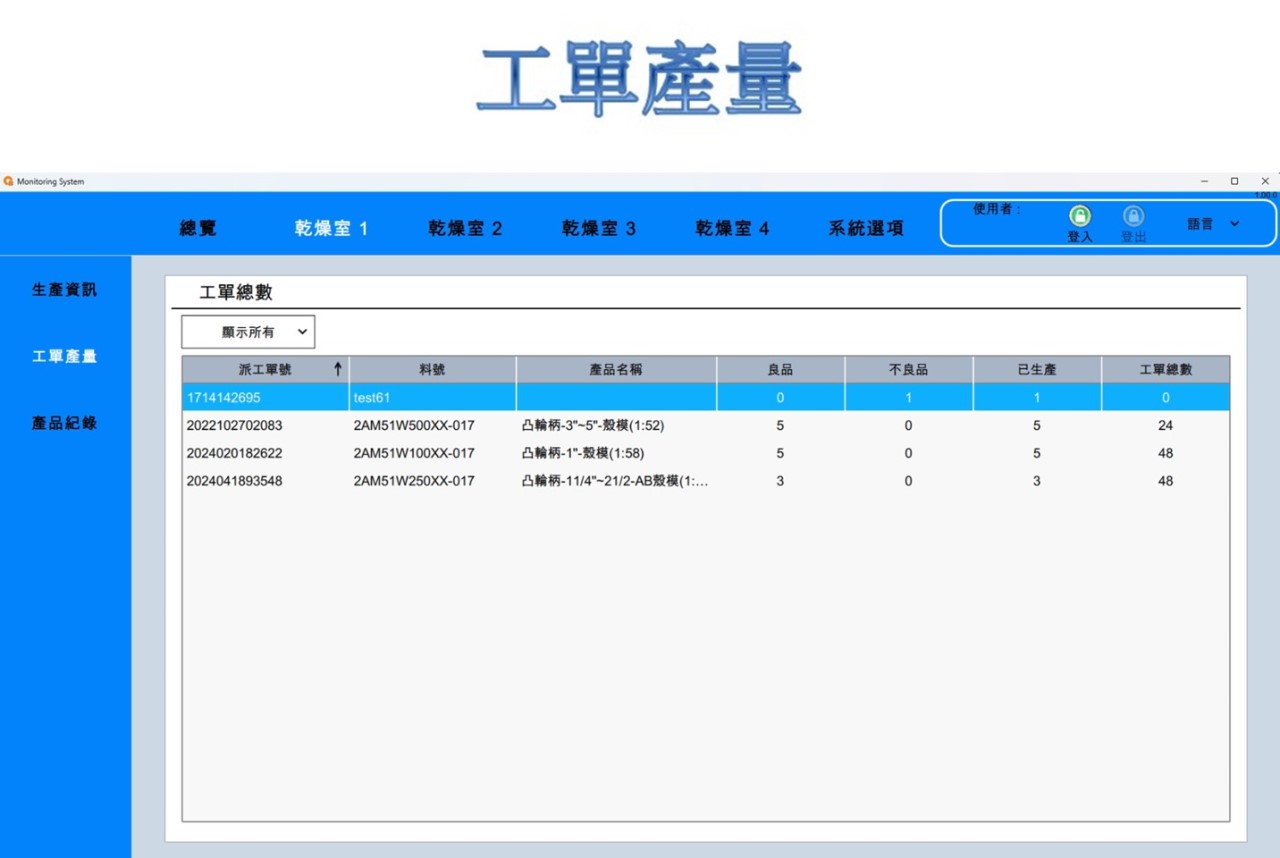The image size is (1280, 858).
Task: Click row with part number 2AM51W250XX-017
Action: point(414,481)
